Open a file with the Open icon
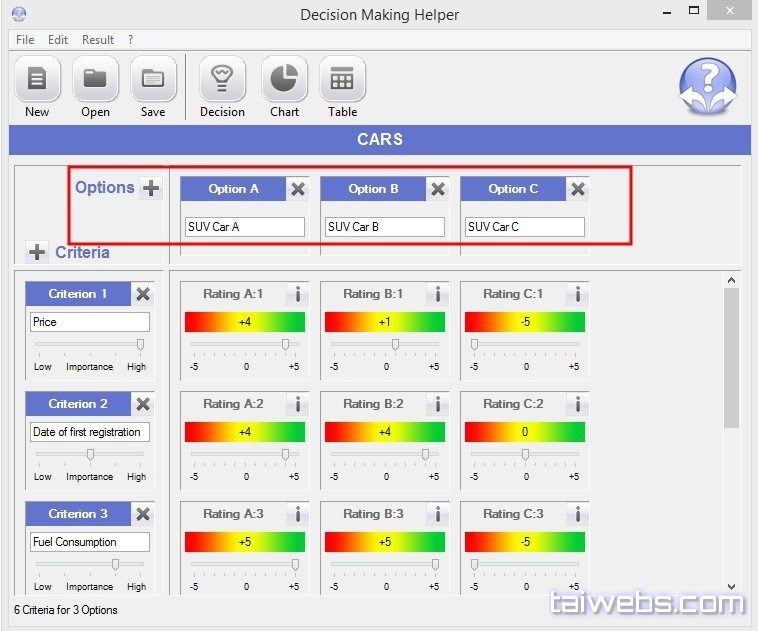The image size is (758, 631). point(95,79)
